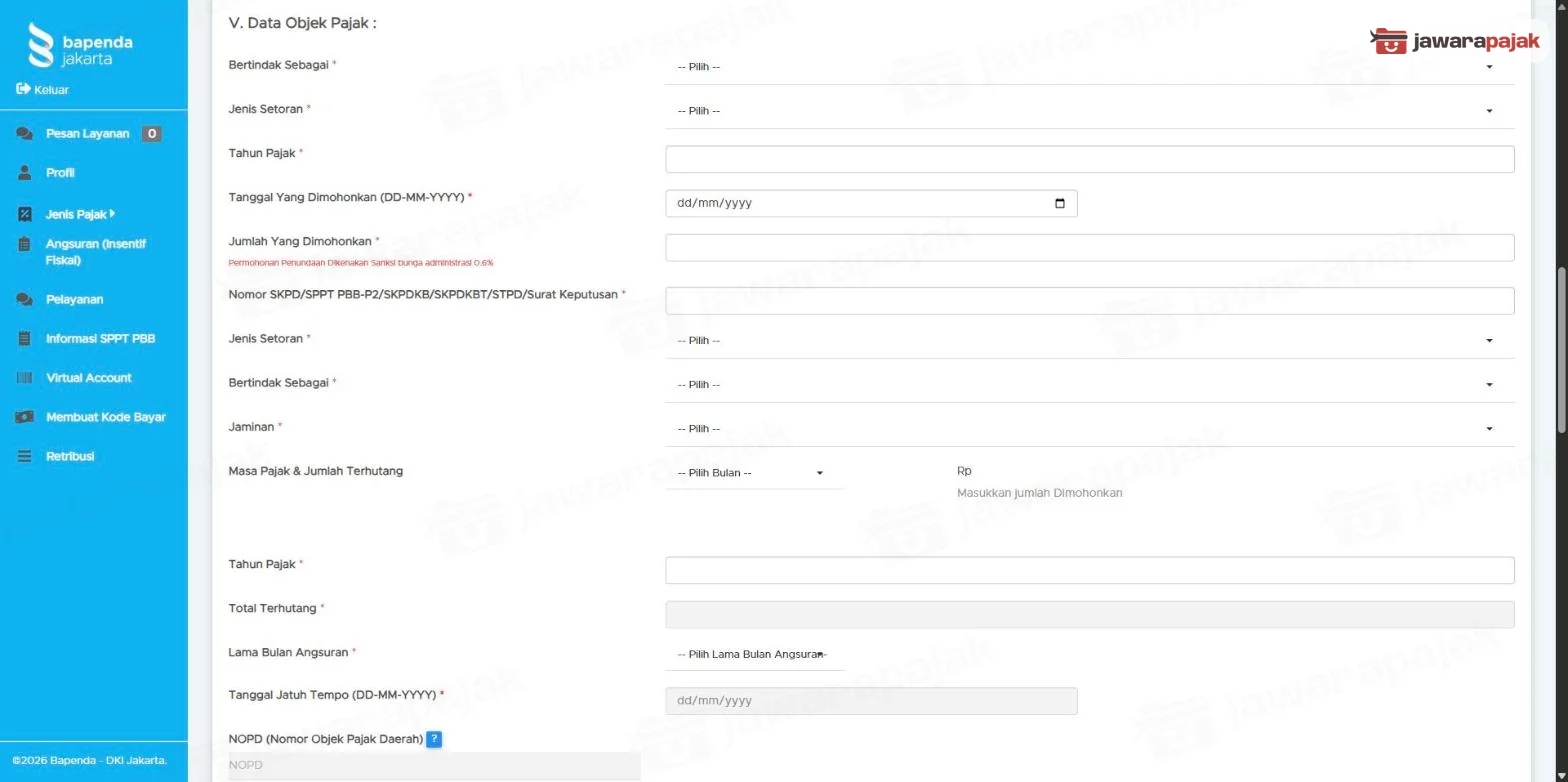Open Informasi SPPT PBB page

[x=100, y=338]
